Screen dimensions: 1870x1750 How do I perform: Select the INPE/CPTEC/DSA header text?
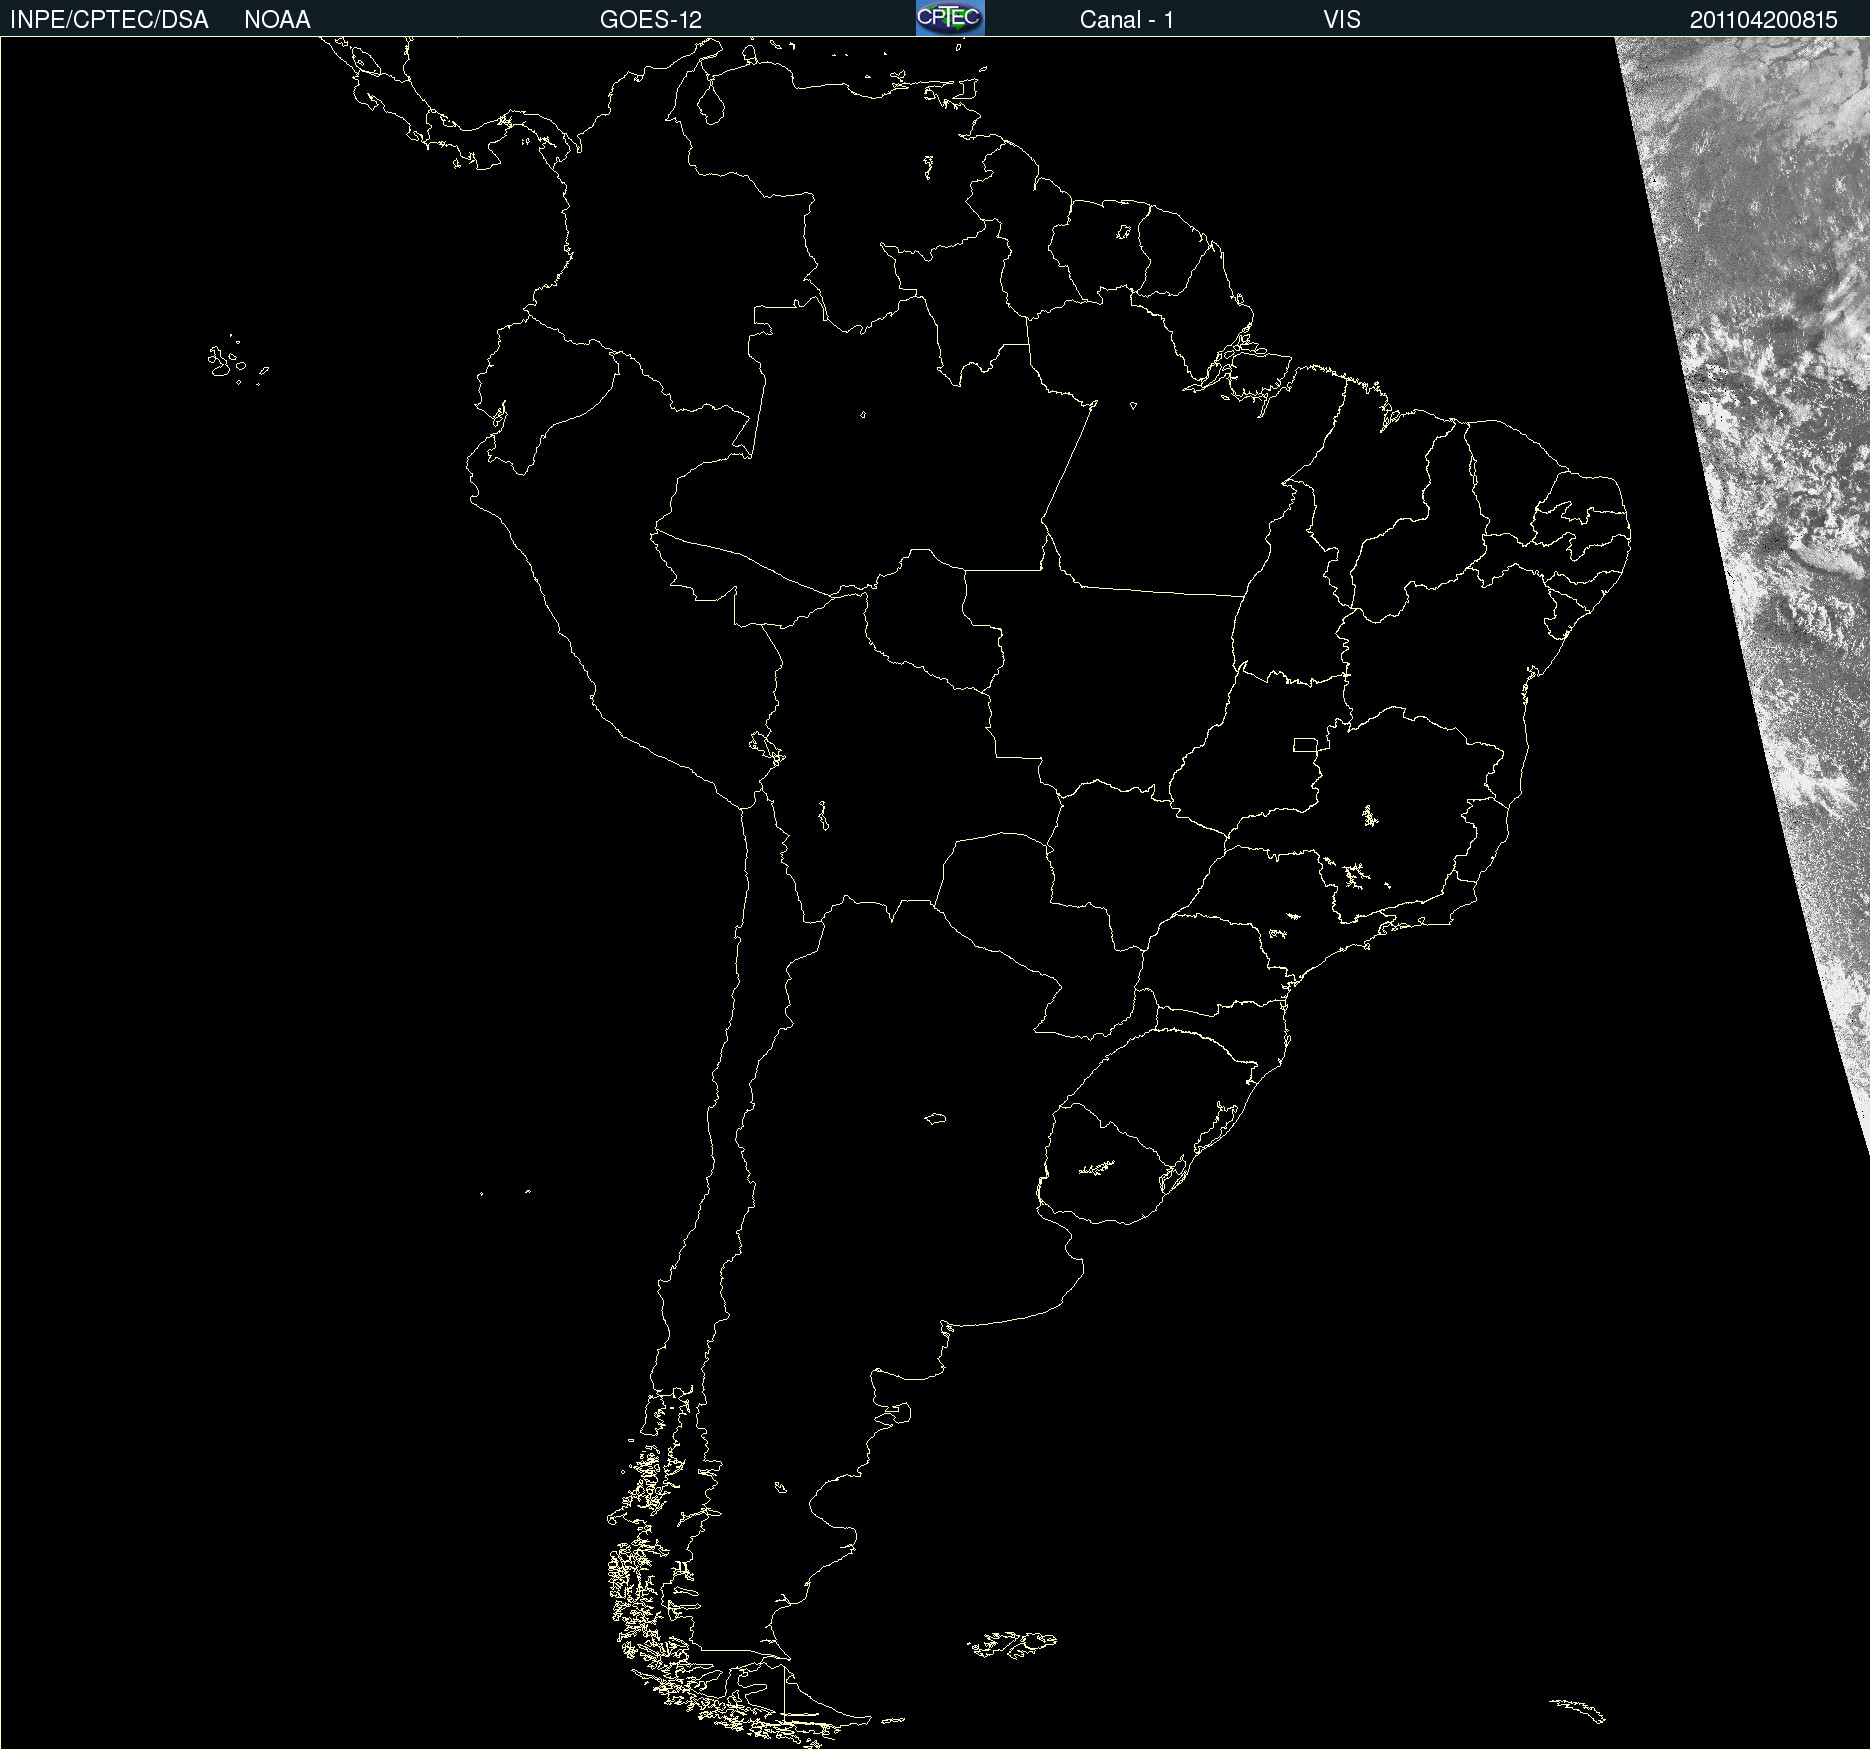(109, 20)
